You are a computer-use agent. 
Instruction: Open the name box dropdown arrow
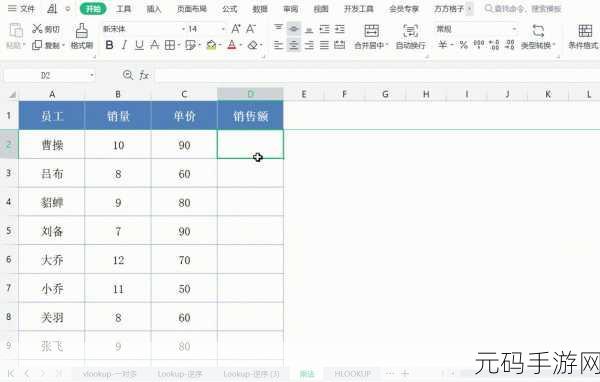[92, 75]
